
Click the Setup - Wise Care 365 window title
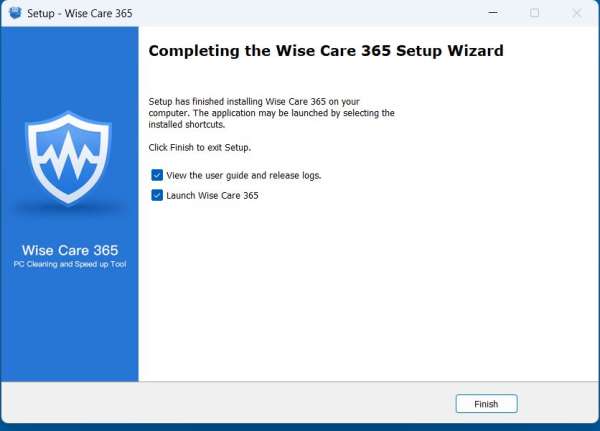click(x=80, y=13)
